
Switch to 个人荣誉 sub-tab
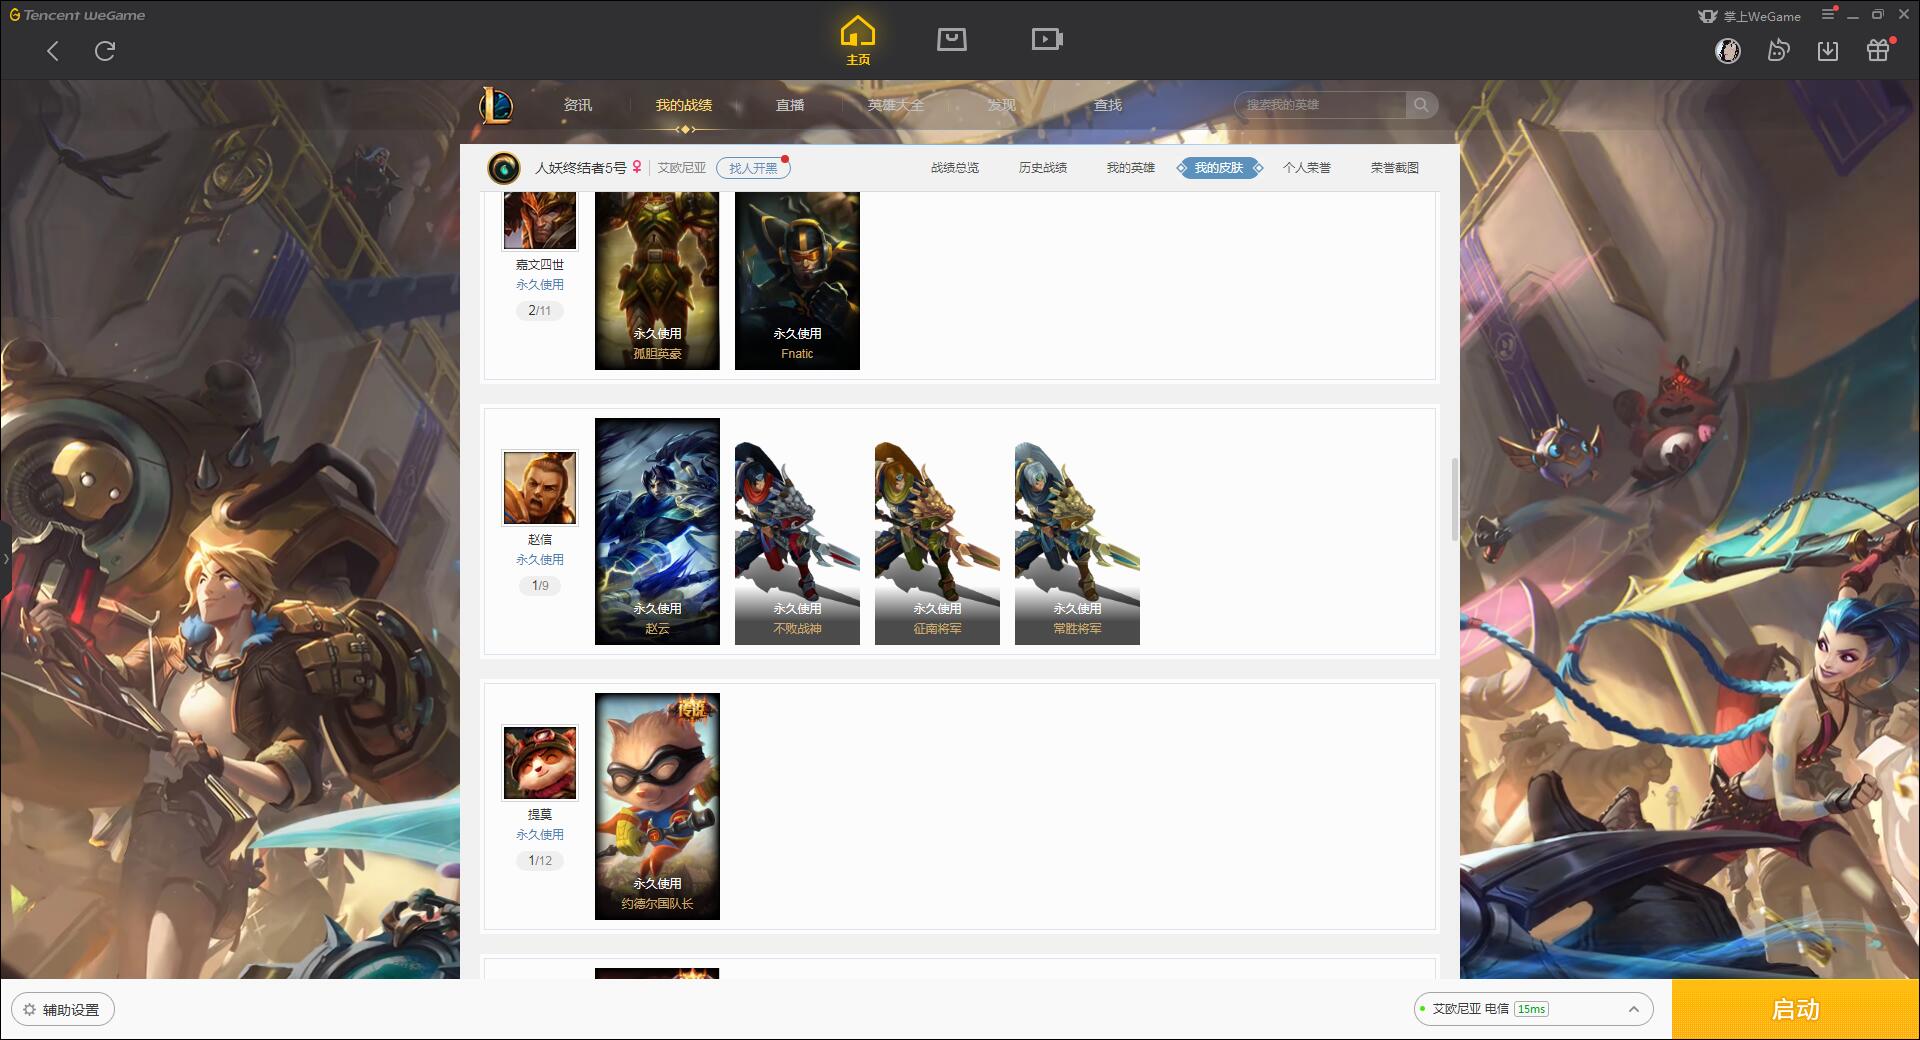pos(1307,168)
